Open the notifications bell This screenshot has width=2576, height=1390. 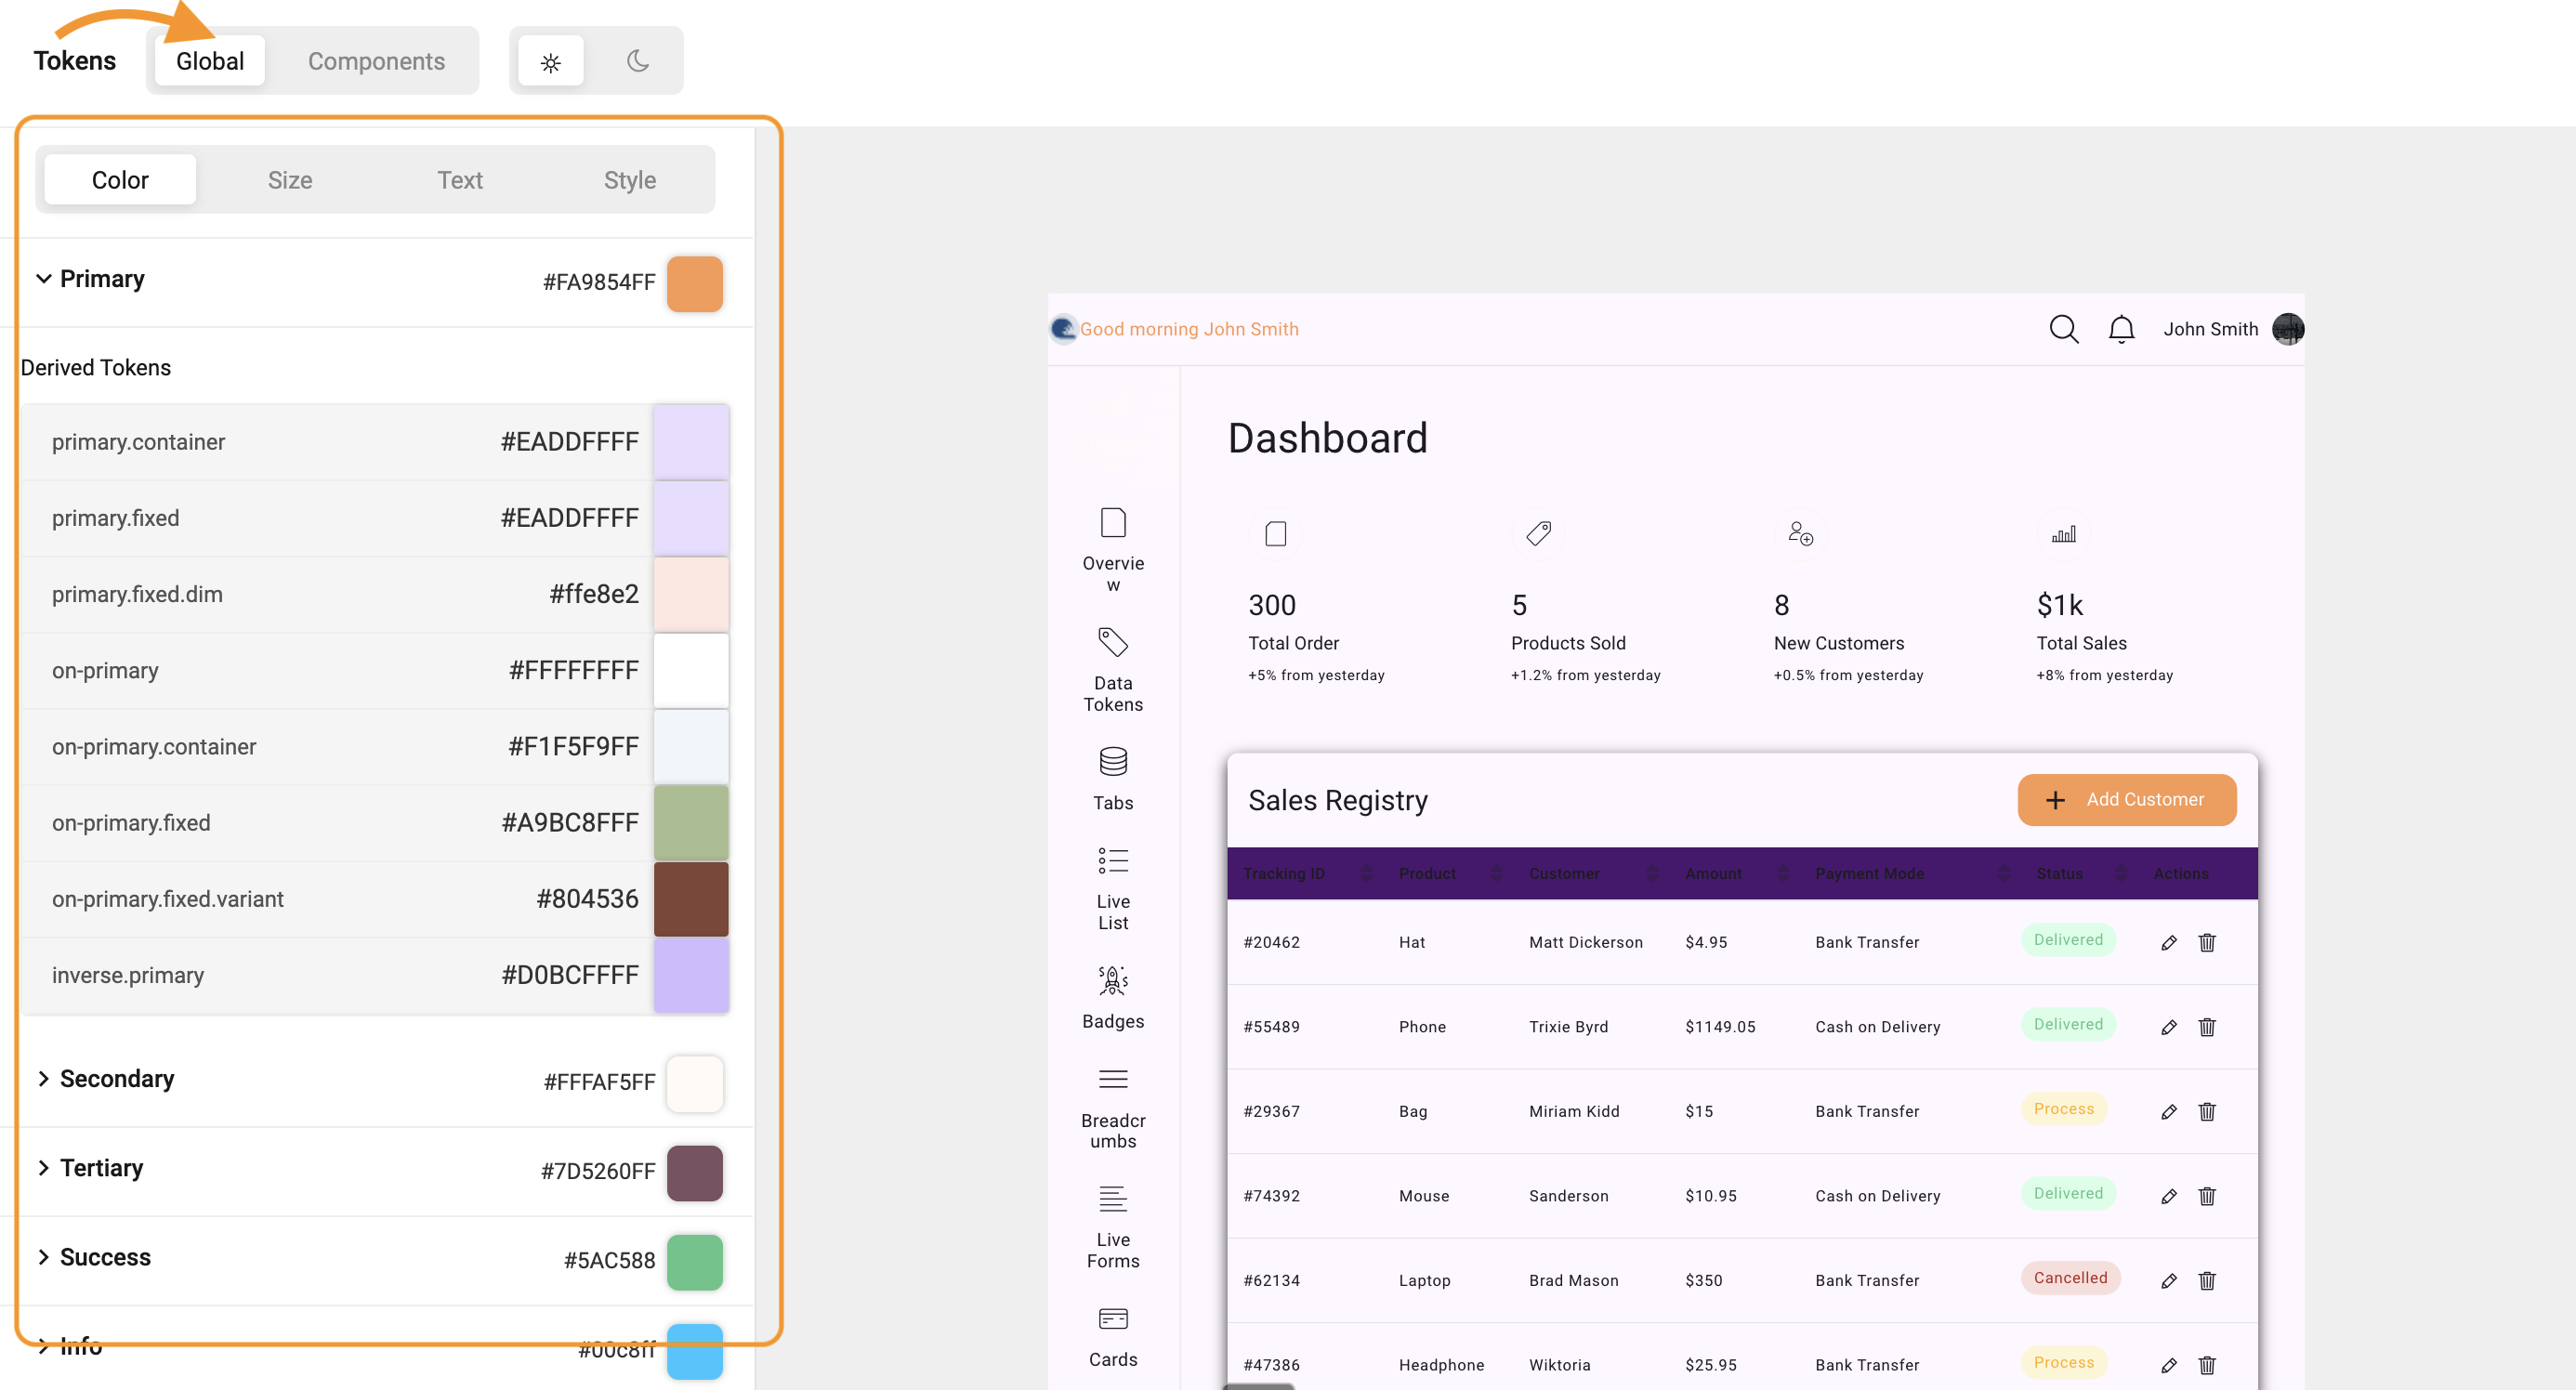(x=2121, y=329)
